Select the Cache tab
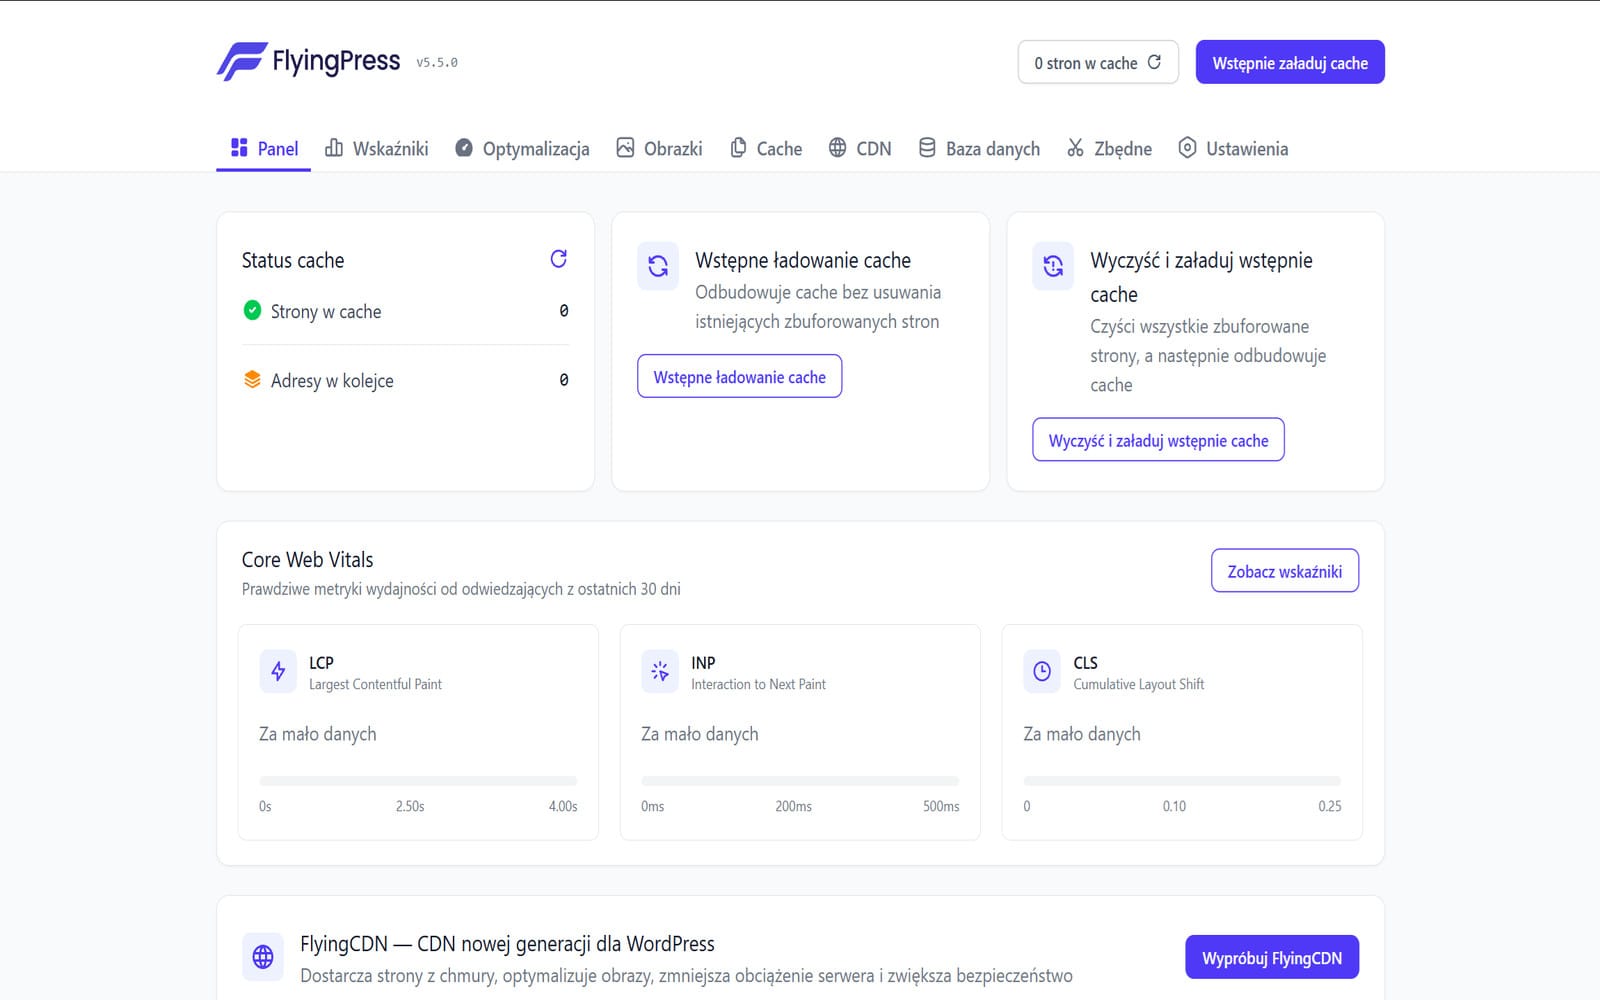The height and width of the screenshot is (1000, 1600). click(x=766, y=149)
